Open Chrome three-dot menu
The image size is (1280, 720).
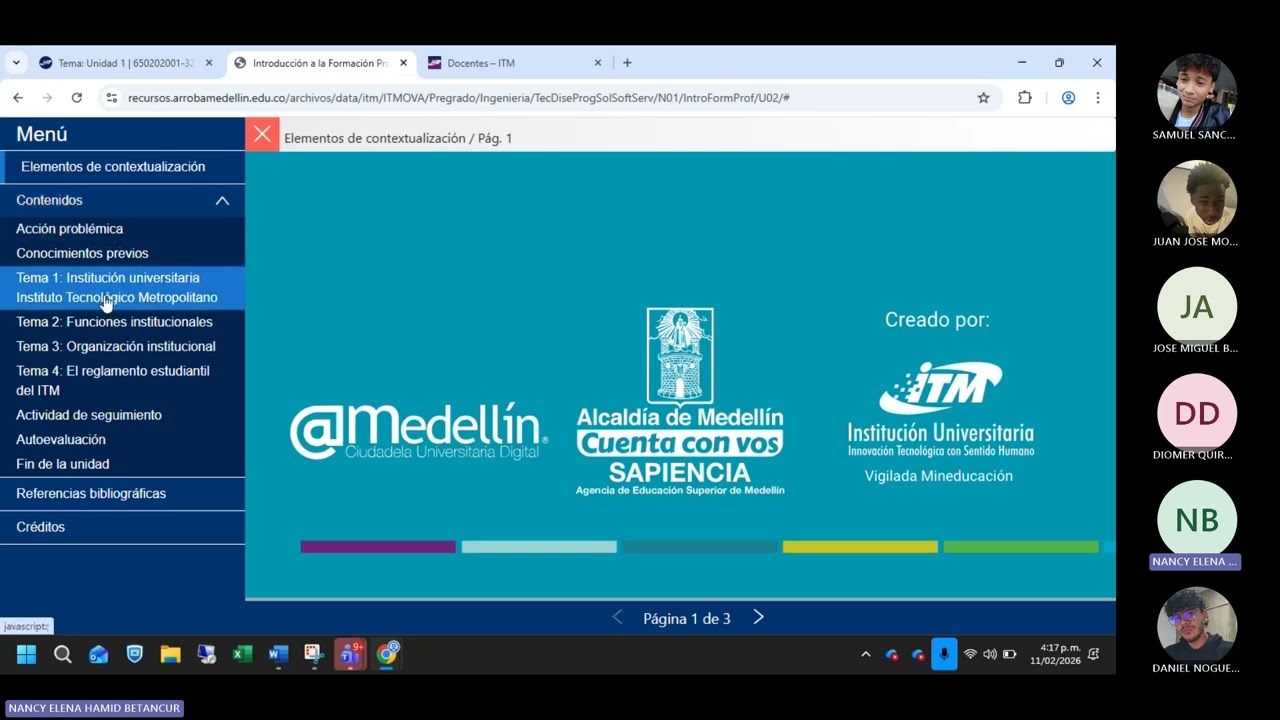tap(1097, 97)
